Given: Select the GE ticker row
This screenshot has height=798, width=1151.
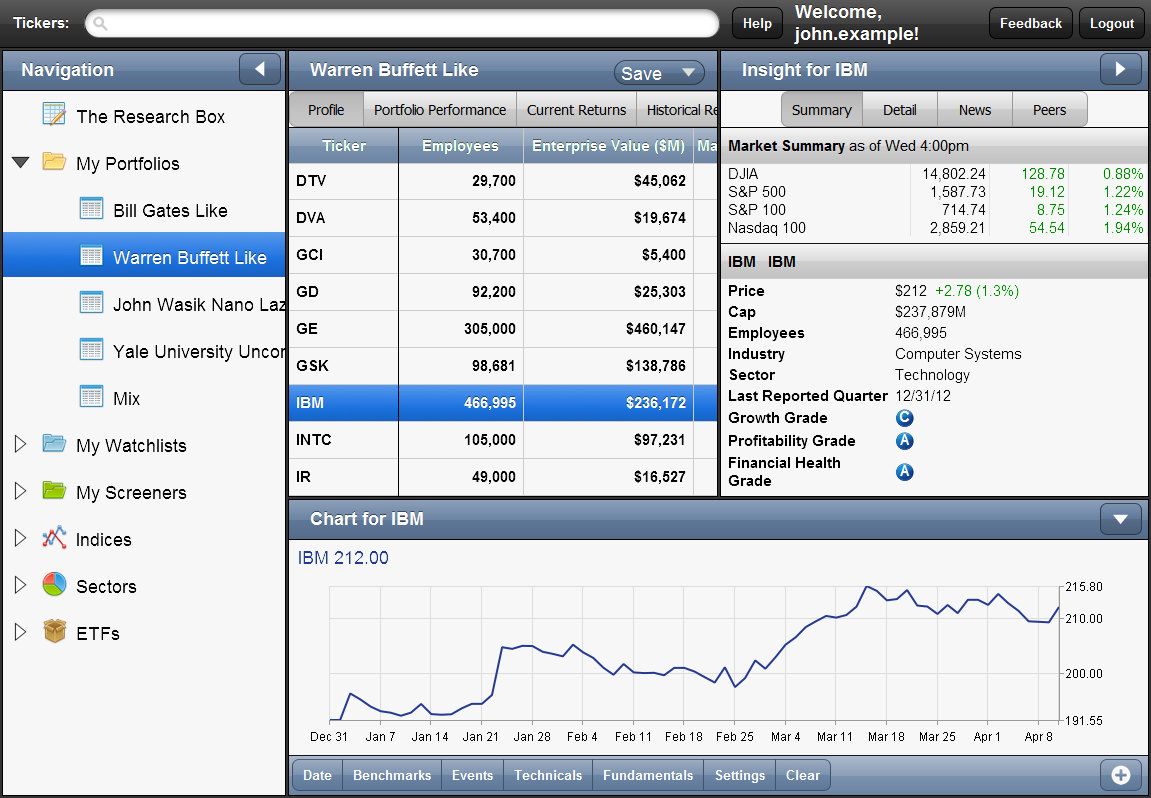Looking at the screenshot, I should (503, 329).
